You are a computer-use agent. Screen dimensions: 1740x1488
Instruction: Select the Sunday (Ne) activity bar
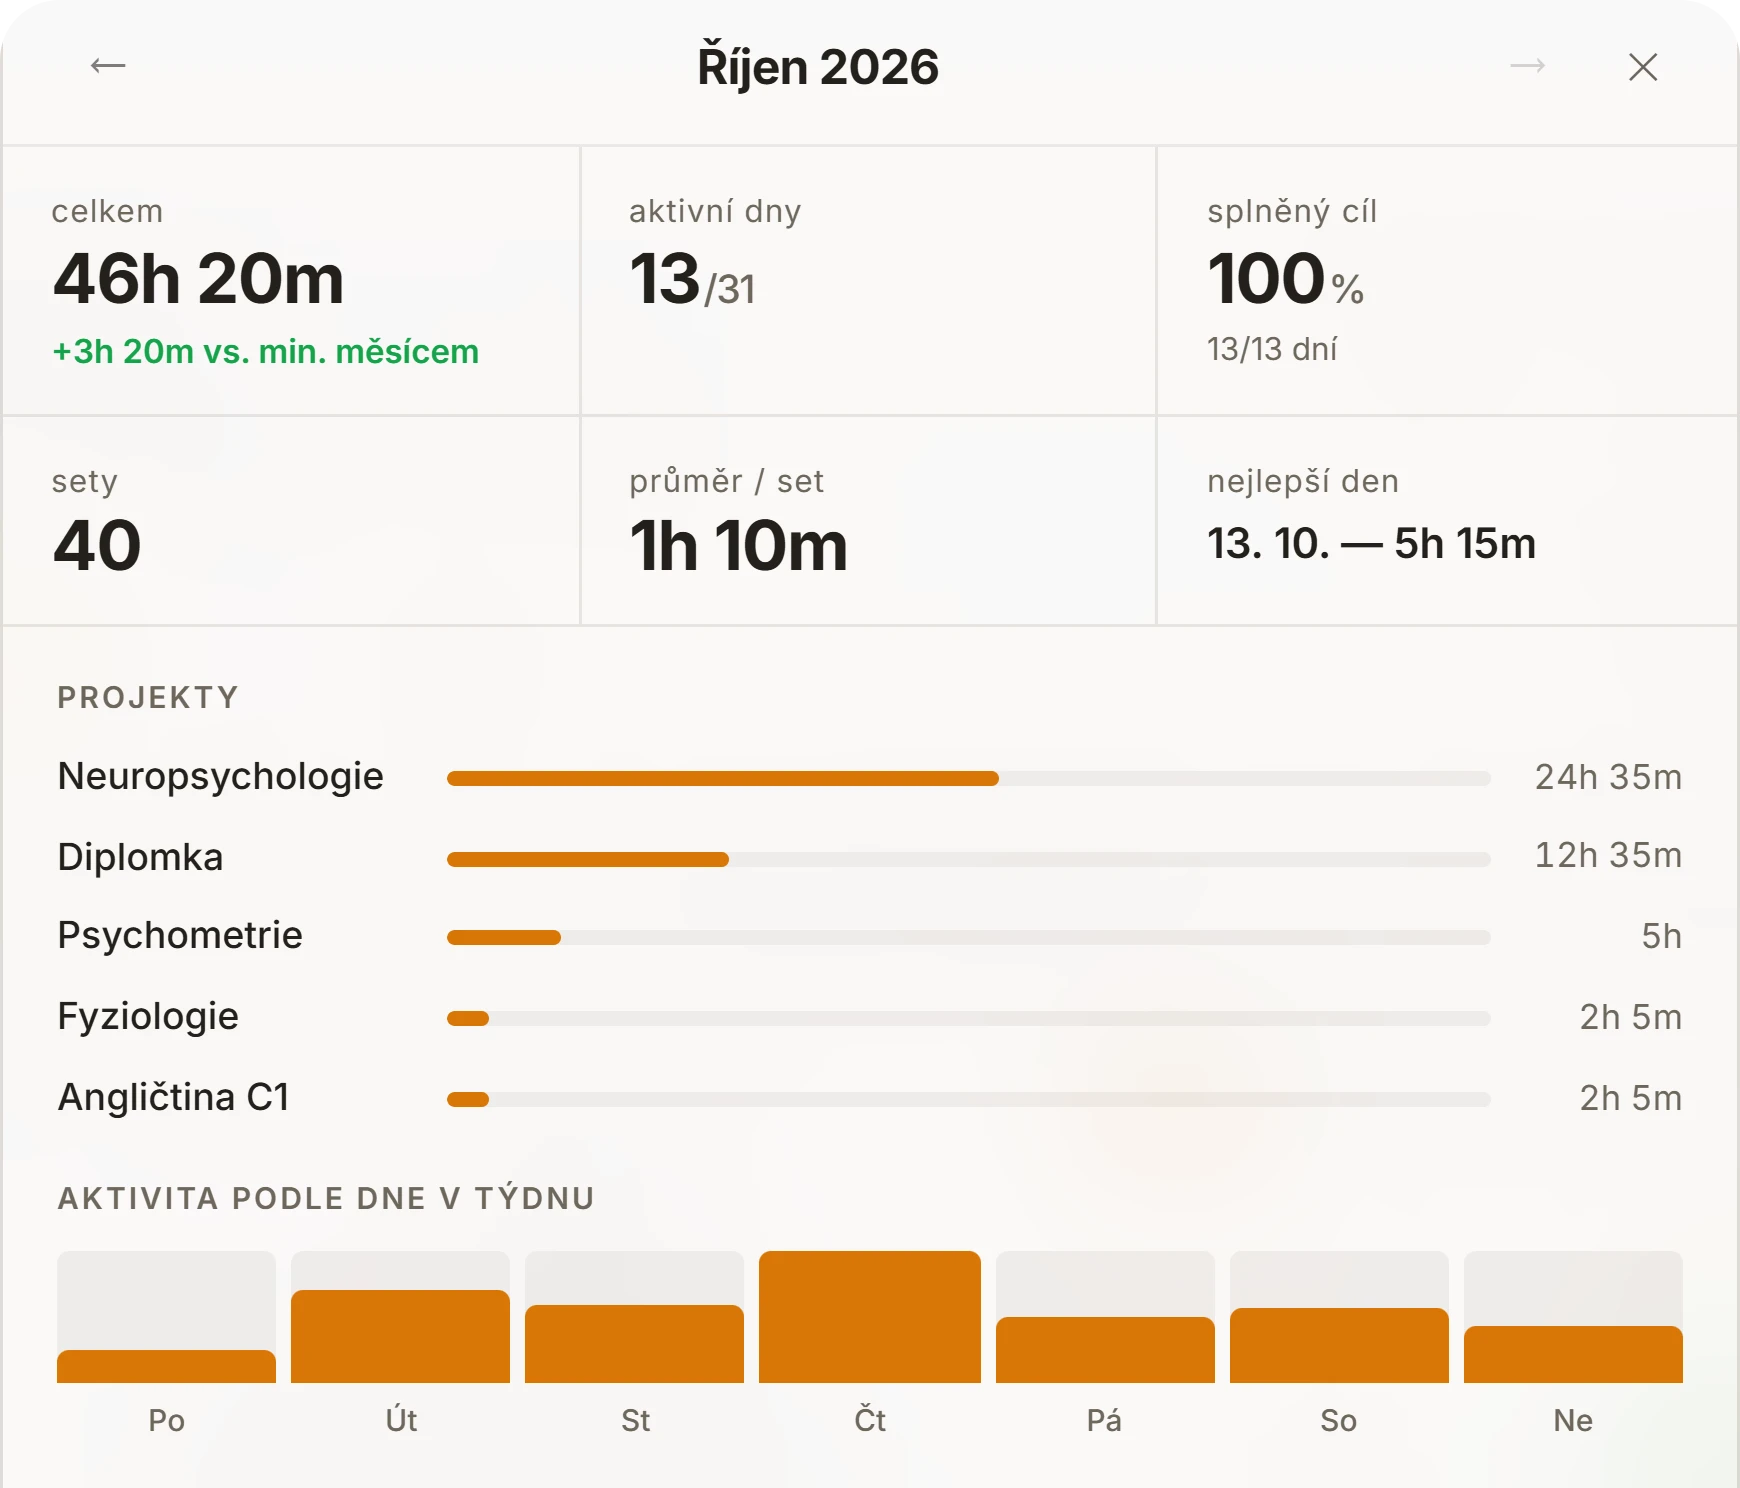coord(1573,1317)
